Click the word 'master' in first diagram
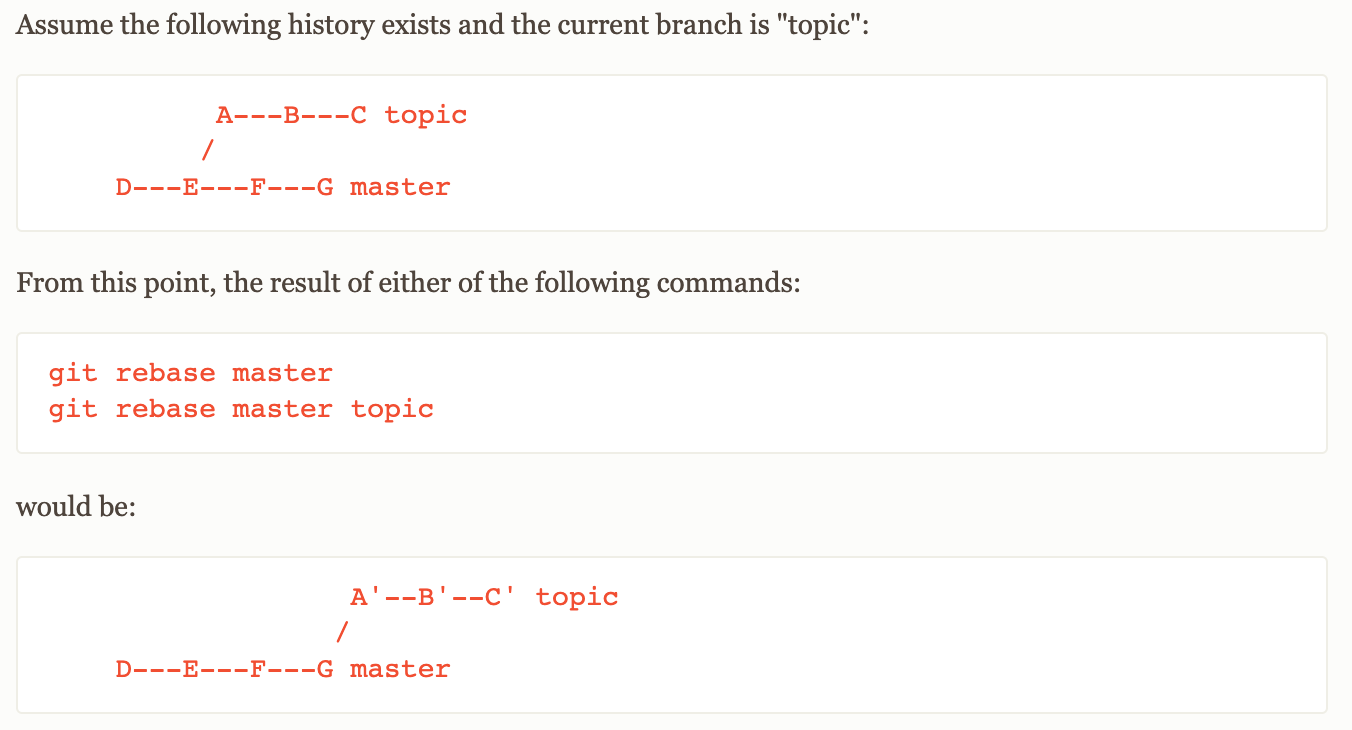This screenshot has width=1352, height=730. (400, 187)
